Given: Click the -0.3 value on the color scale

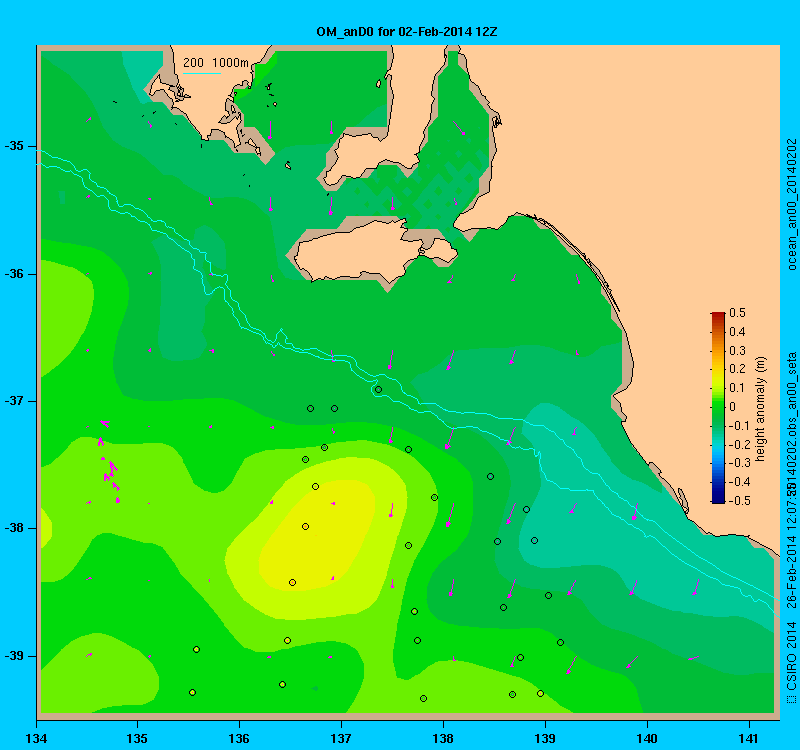Looking at the screenshot, I should click(x=738, y=463).
